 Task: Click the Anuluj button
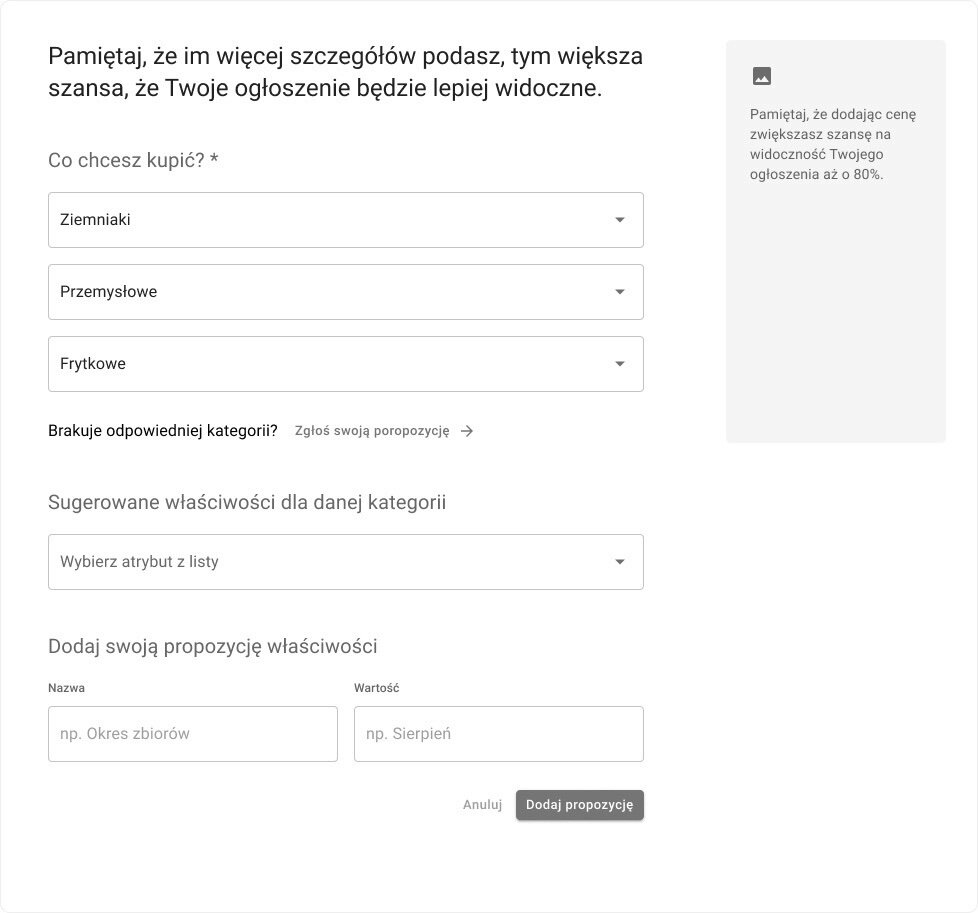[x=482, y=805]
